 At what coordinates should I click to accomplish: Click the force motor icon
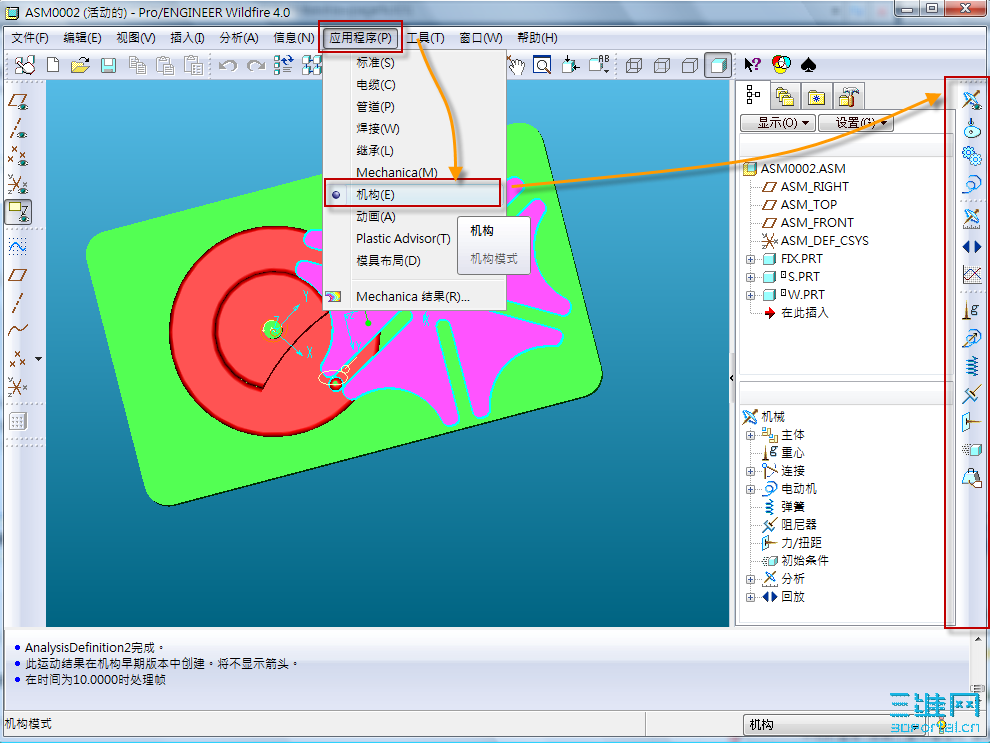[972, 338]
